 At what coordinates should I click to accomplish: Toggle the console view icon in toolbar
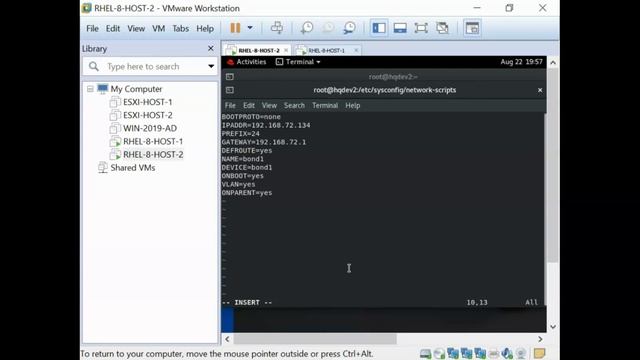coord(472,28)
